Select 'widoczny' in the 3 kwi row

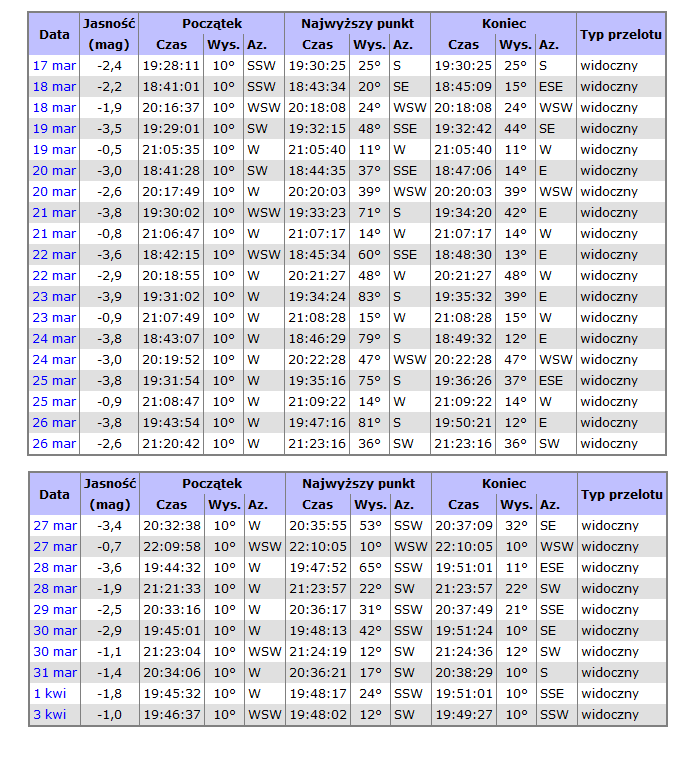pos(610,715)
